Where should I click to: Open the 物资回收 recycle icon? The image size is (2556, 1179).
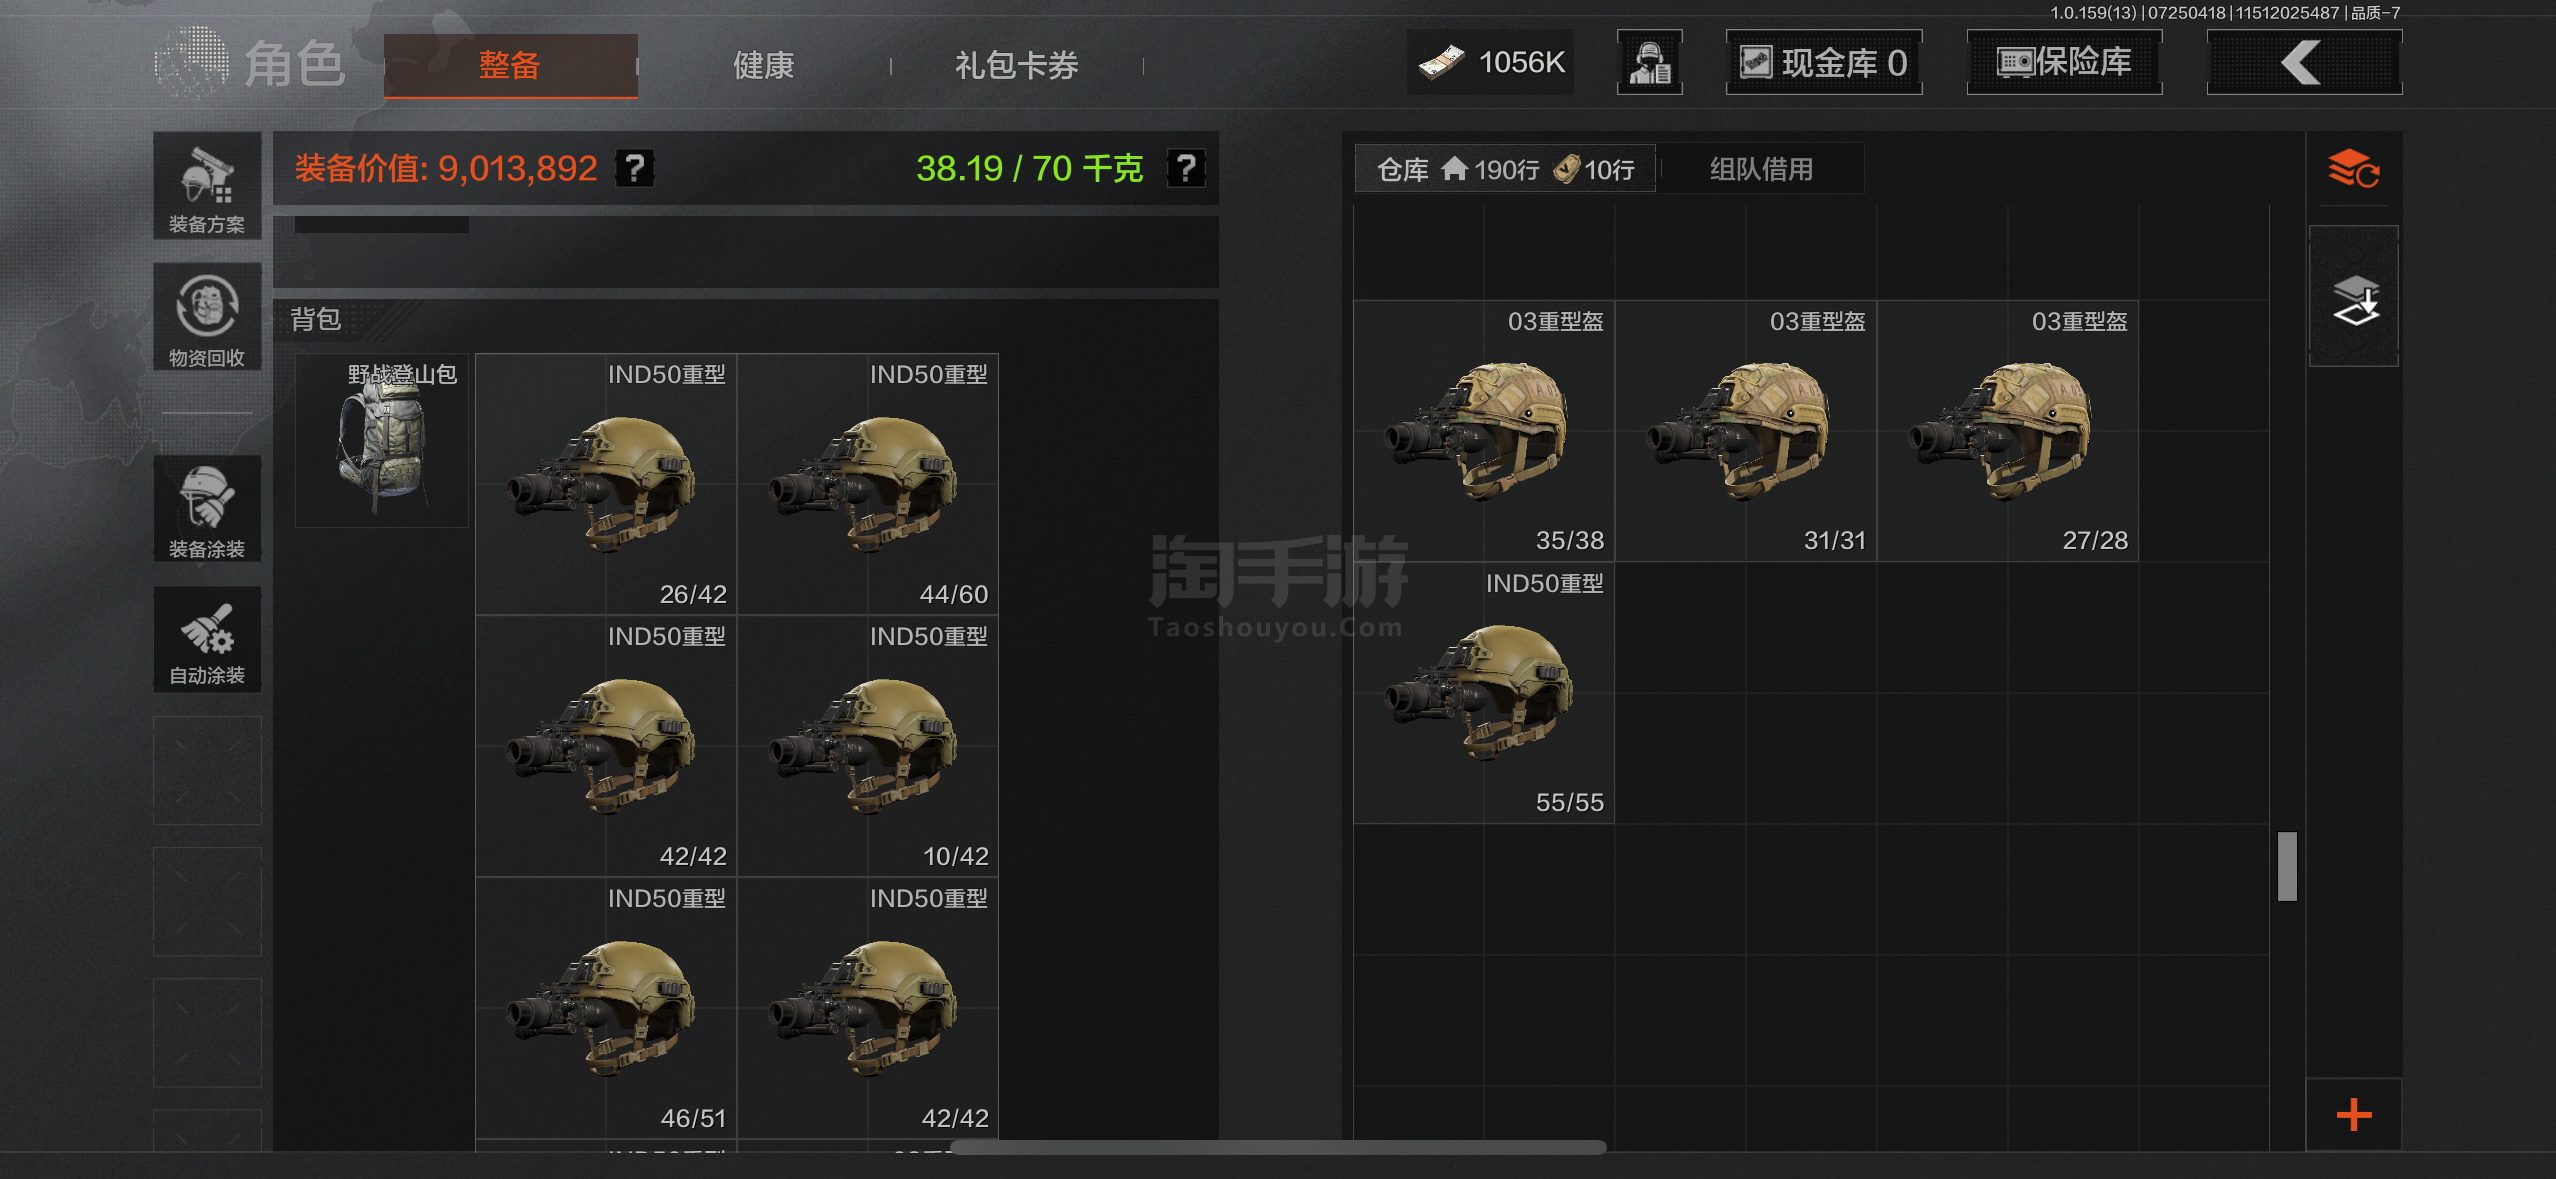(207, 317)
